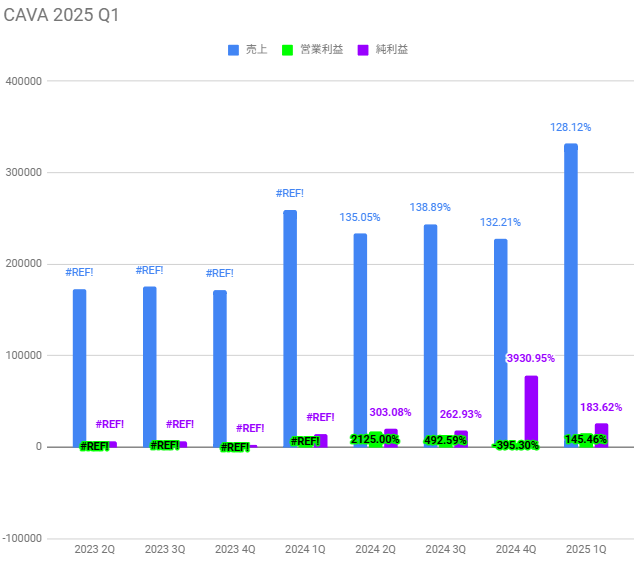This screenshot has height=566, width=641.
Task: Click the purple 純利益 legend swatch
Action: pyautogui.click(x=363, y=50)
